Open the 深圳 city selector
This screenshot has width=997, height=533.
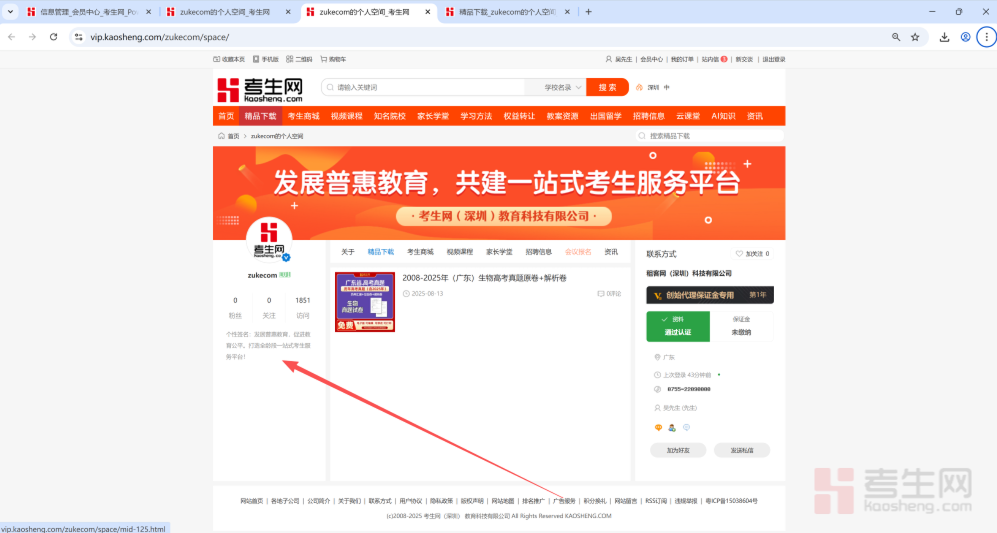pos(653,87)
